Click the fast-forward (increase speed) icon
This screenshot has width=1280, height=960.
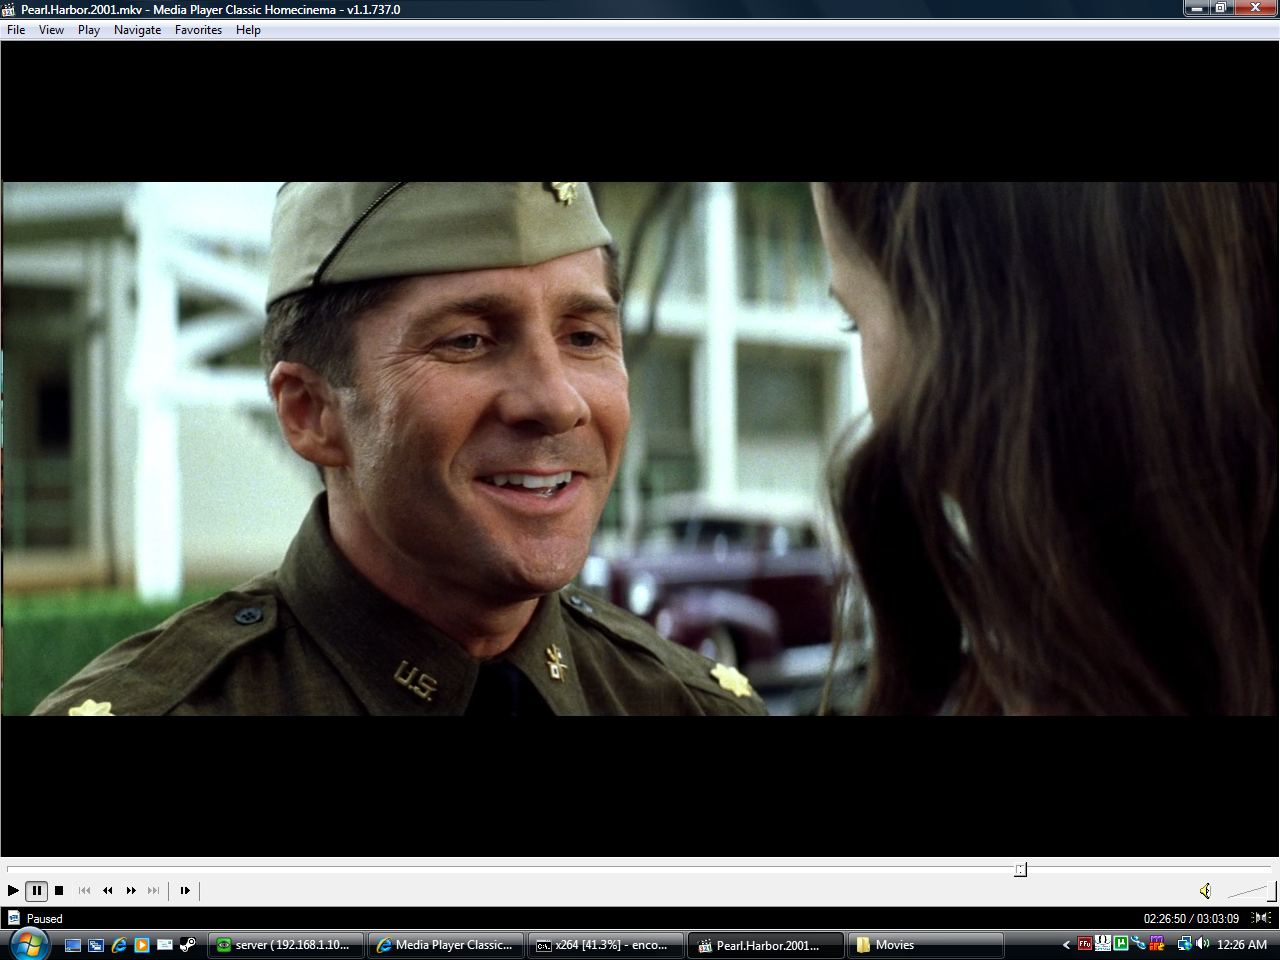point(131,890)
